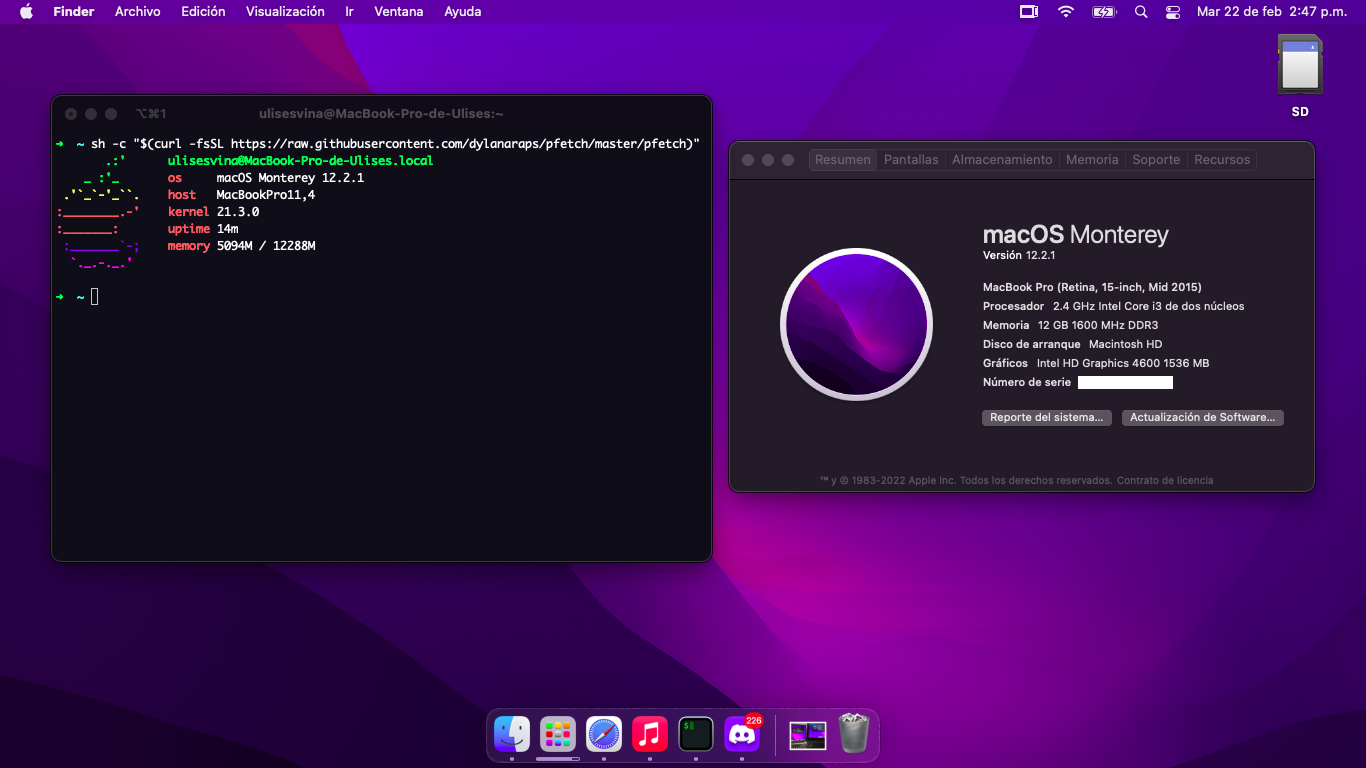The height and width of the screenshot is (768, 1366).
Task: Click the curl pfetch command line
Action: (x=395, y=143)
